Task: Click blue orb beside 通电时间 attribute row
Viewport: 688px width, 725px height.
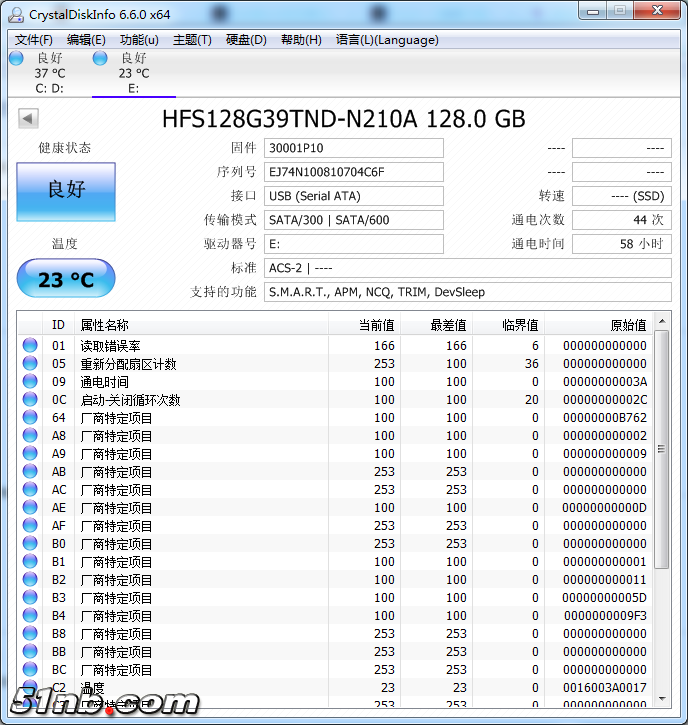Action: click(30, 382)
